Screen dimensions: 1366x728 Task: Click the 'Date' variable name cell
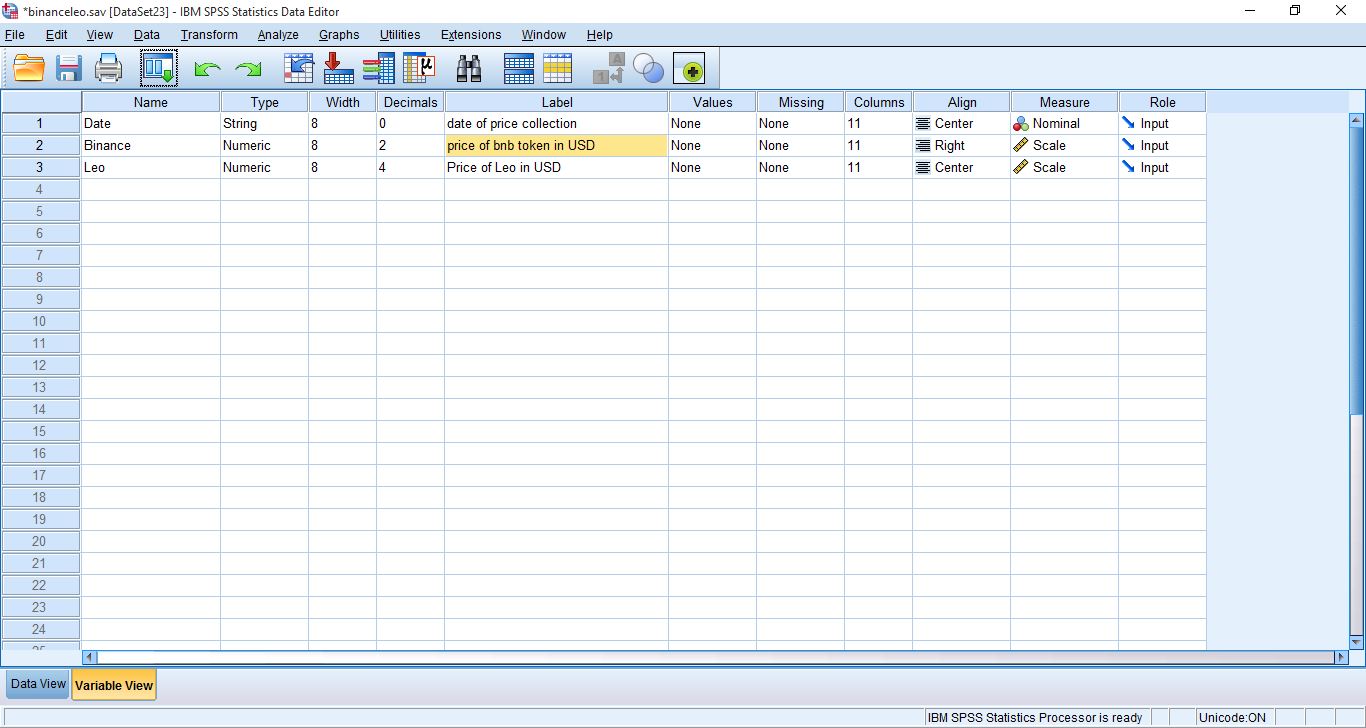[151, 124]
